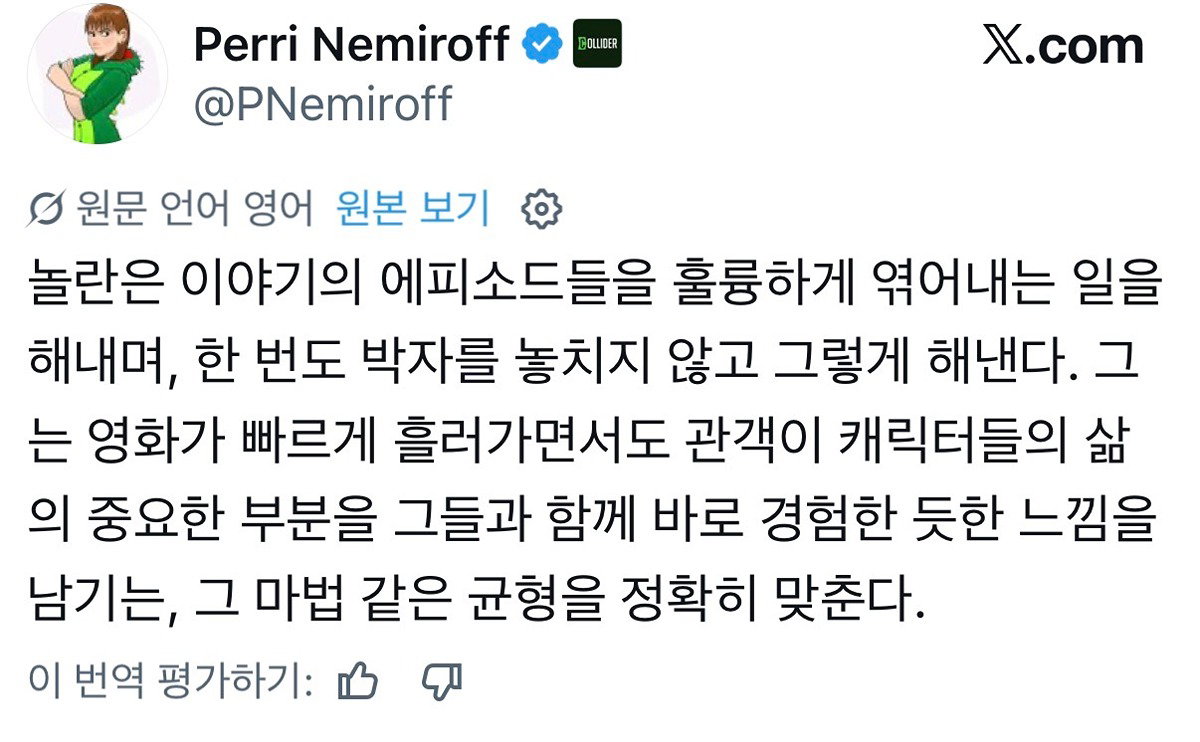Open translation settings gear icon
The image size is (1200, 742).
[543, 209]
